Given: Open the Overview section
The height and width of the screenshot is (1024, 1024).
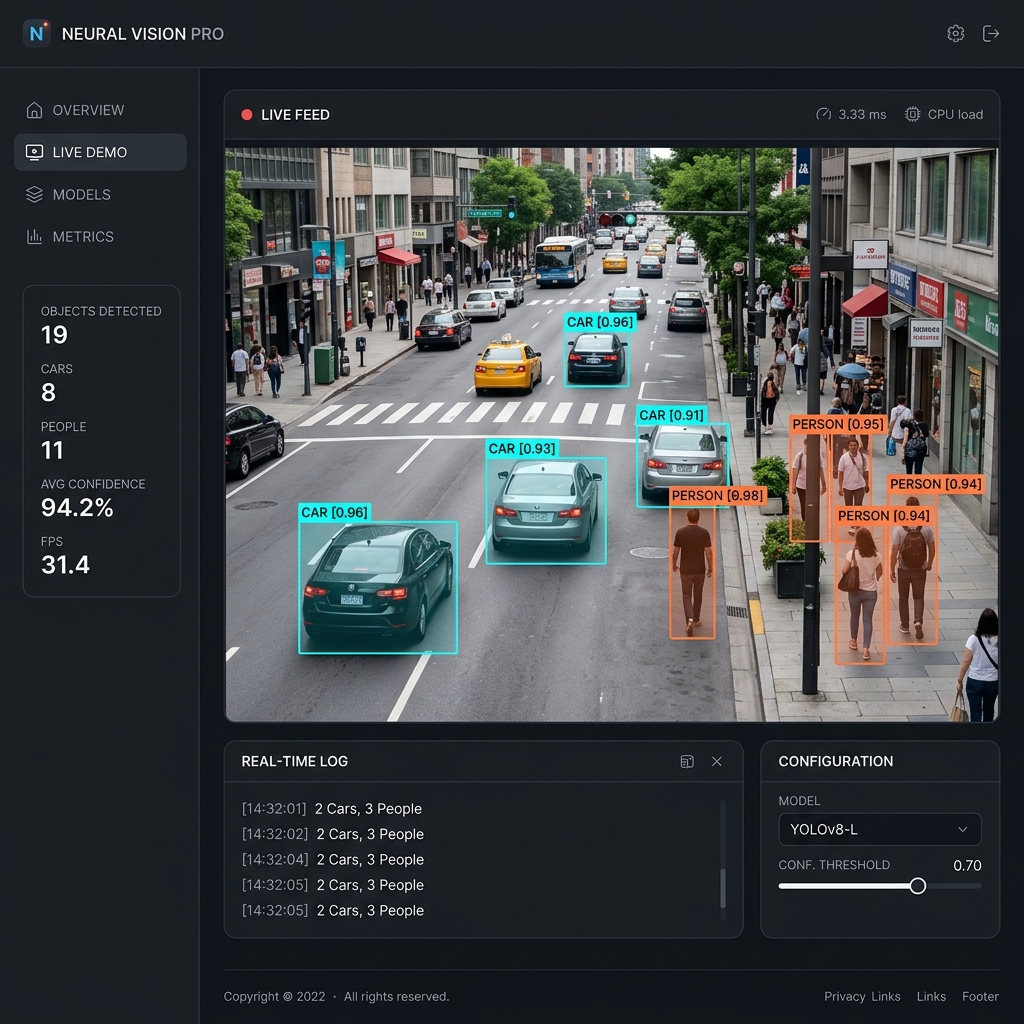Looking at the screenshot, I should [x=101, y=110].
